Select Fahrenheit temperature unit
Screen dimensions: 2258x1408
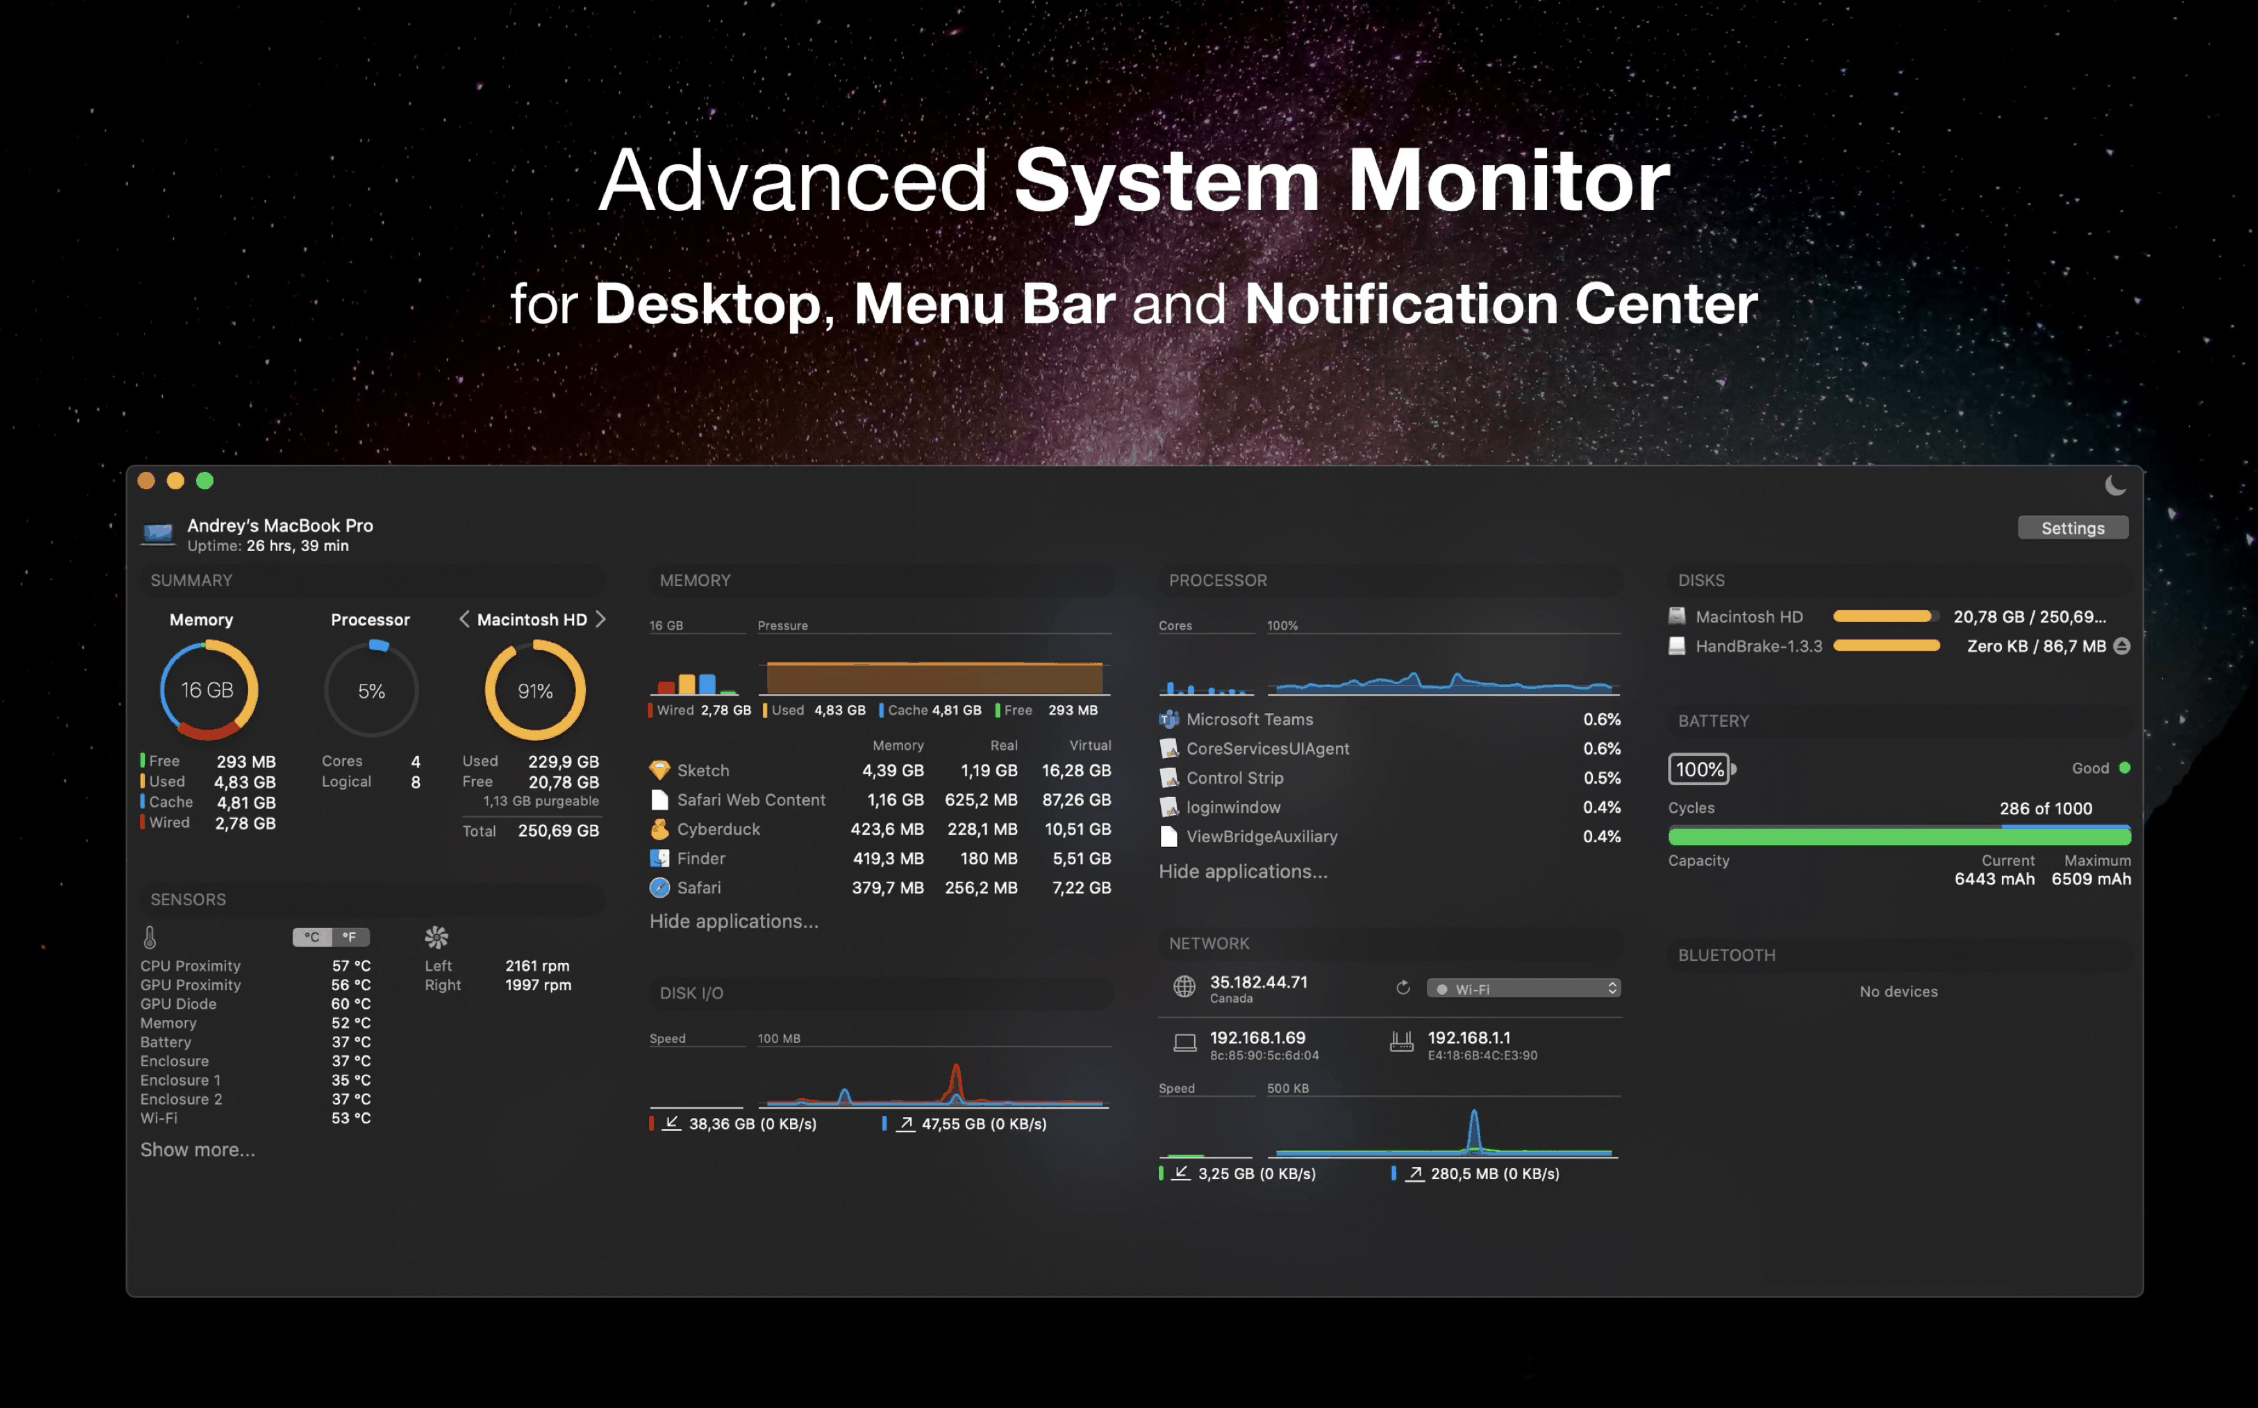pyautogui.click(x=350, y=937)
